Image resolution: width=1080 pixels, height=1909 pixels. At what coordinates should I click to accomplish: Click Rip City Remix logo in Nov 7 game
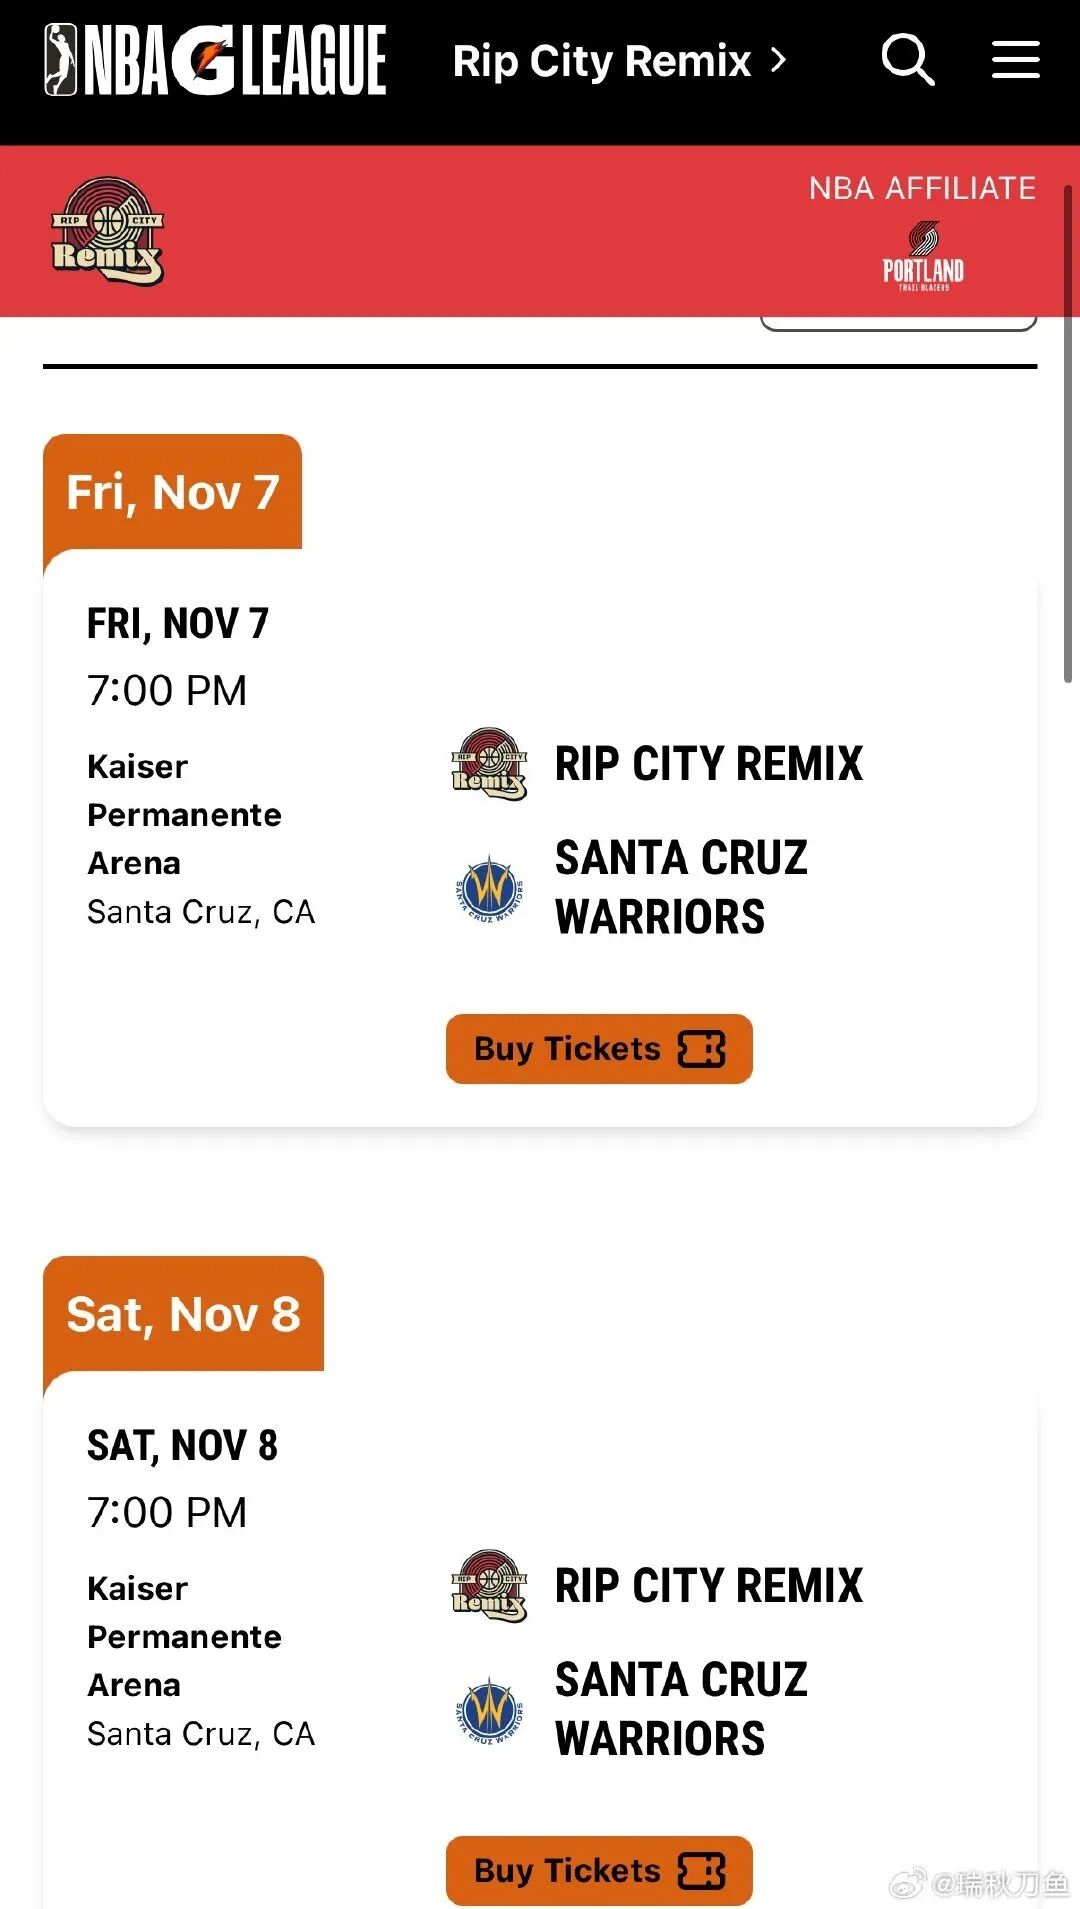coord(489,764)
